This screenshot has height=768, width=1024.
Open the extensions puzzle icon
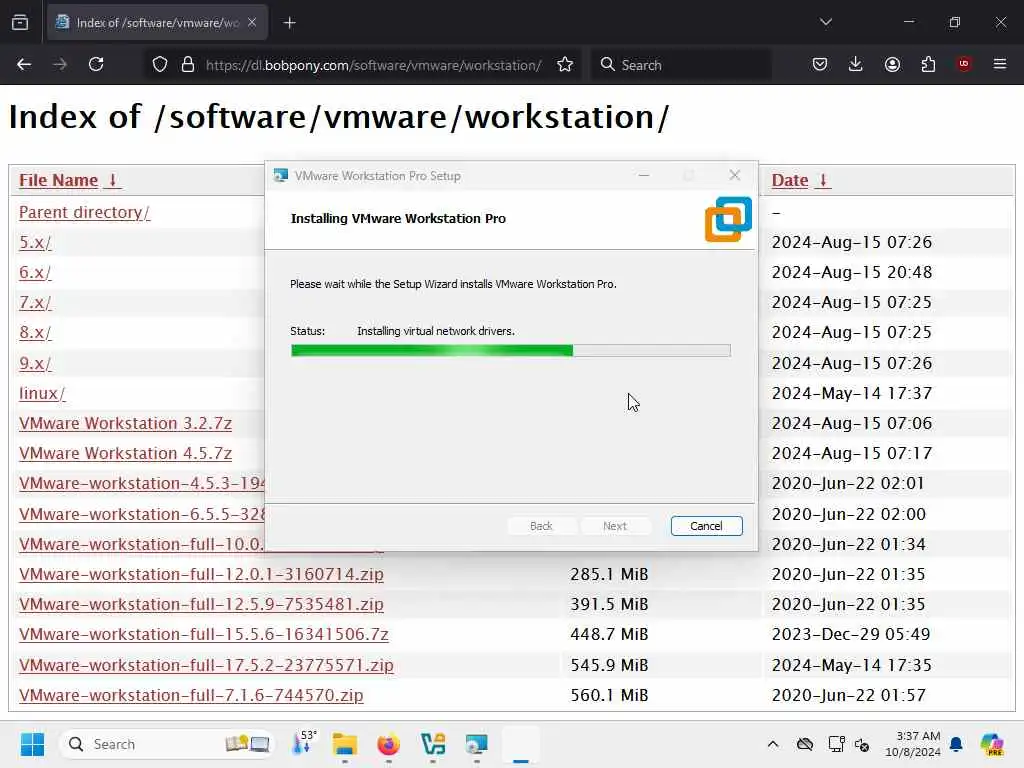[x=928, y=64]
